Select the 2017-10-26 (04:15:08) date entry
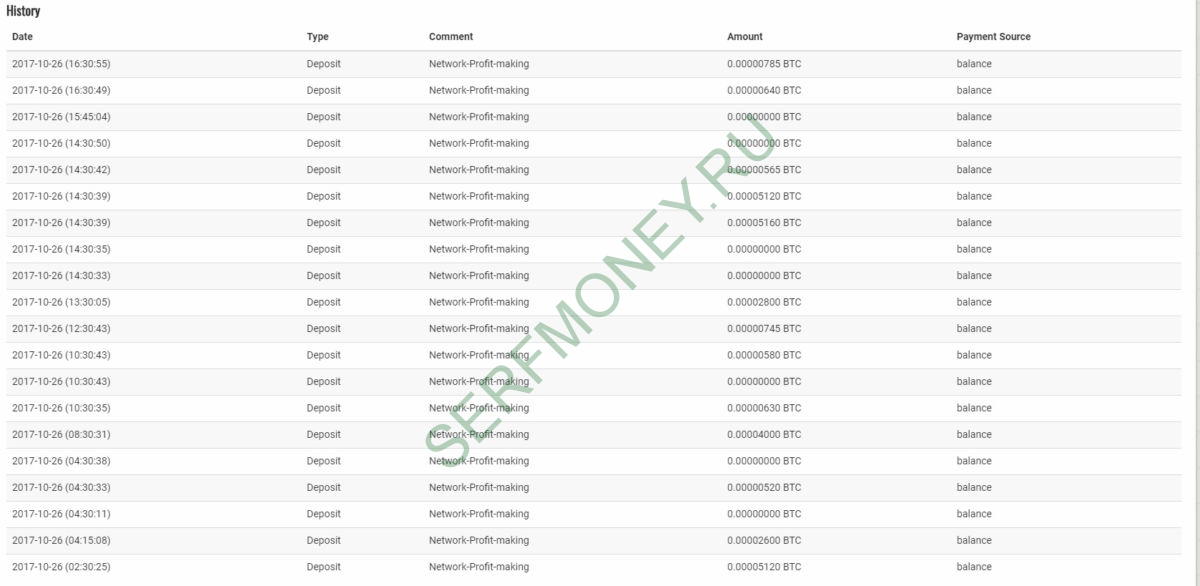The image size is (1200, 586). [61, 541]
